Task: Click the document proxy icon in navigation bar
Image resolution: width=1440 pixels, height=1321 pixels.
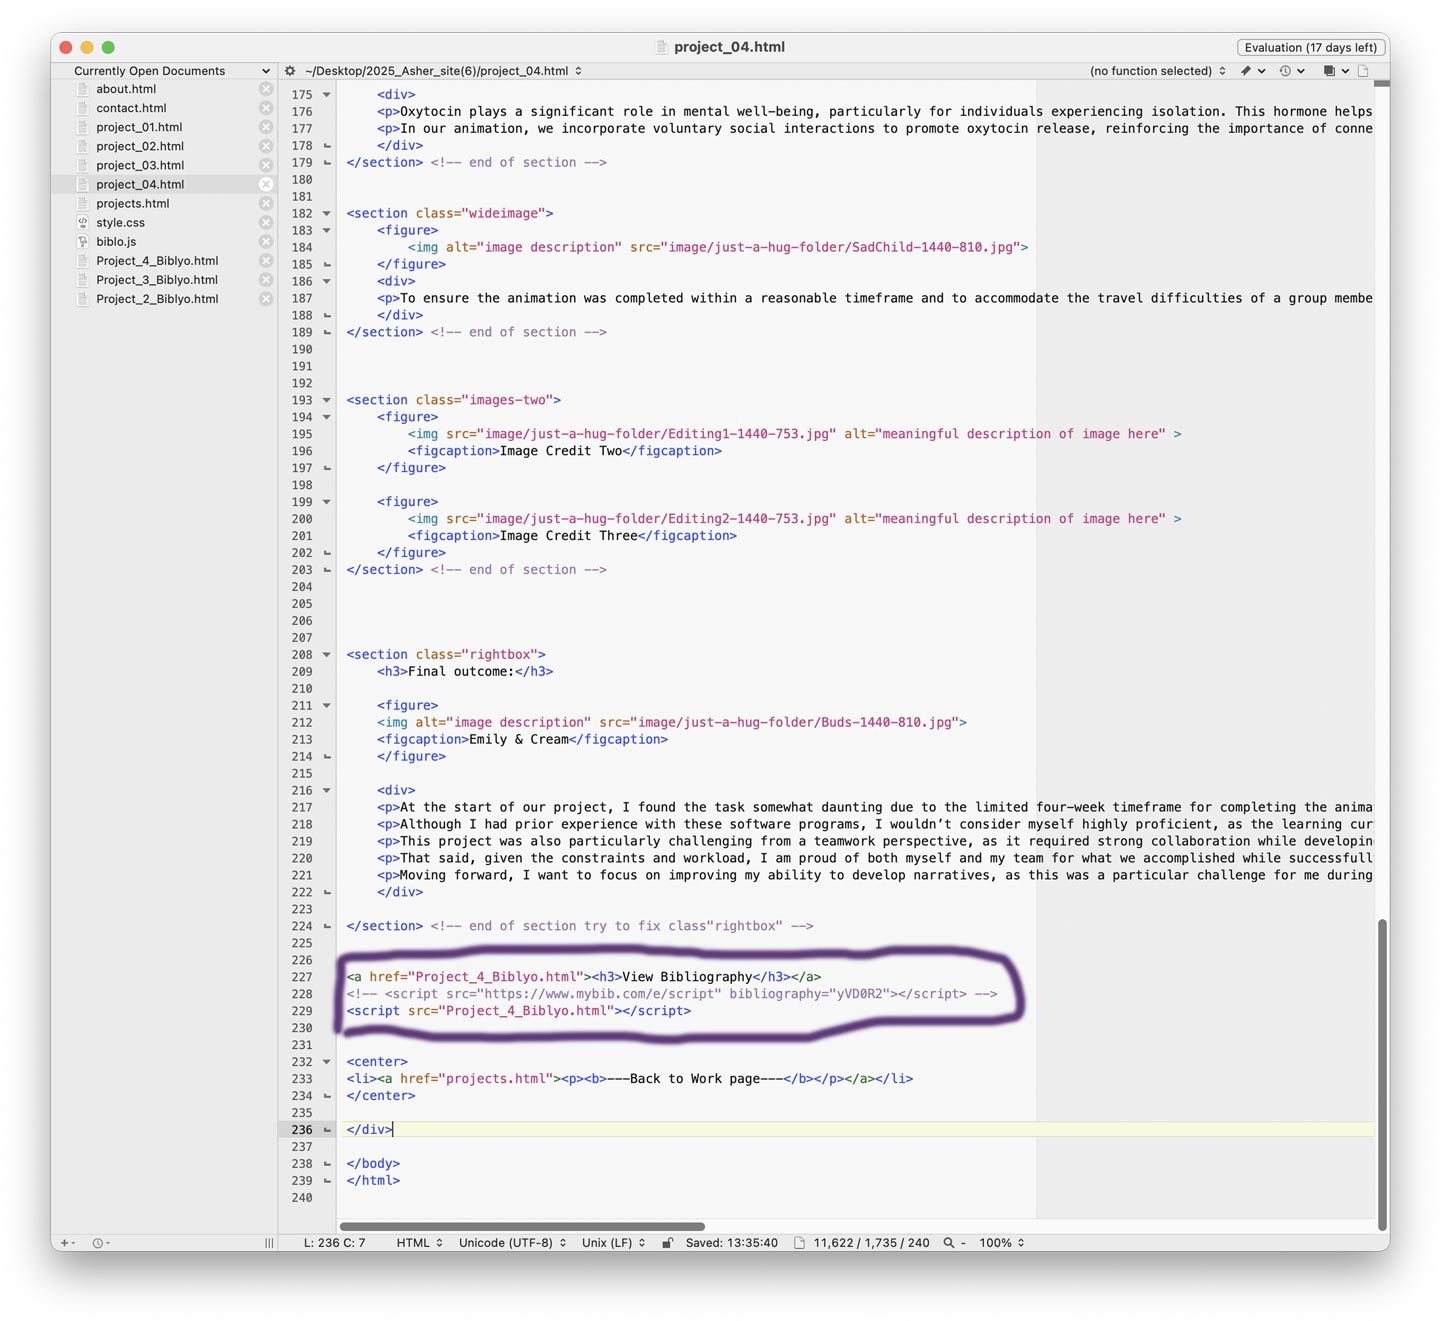Action: pyautogui.click(x=1363, y=71)
